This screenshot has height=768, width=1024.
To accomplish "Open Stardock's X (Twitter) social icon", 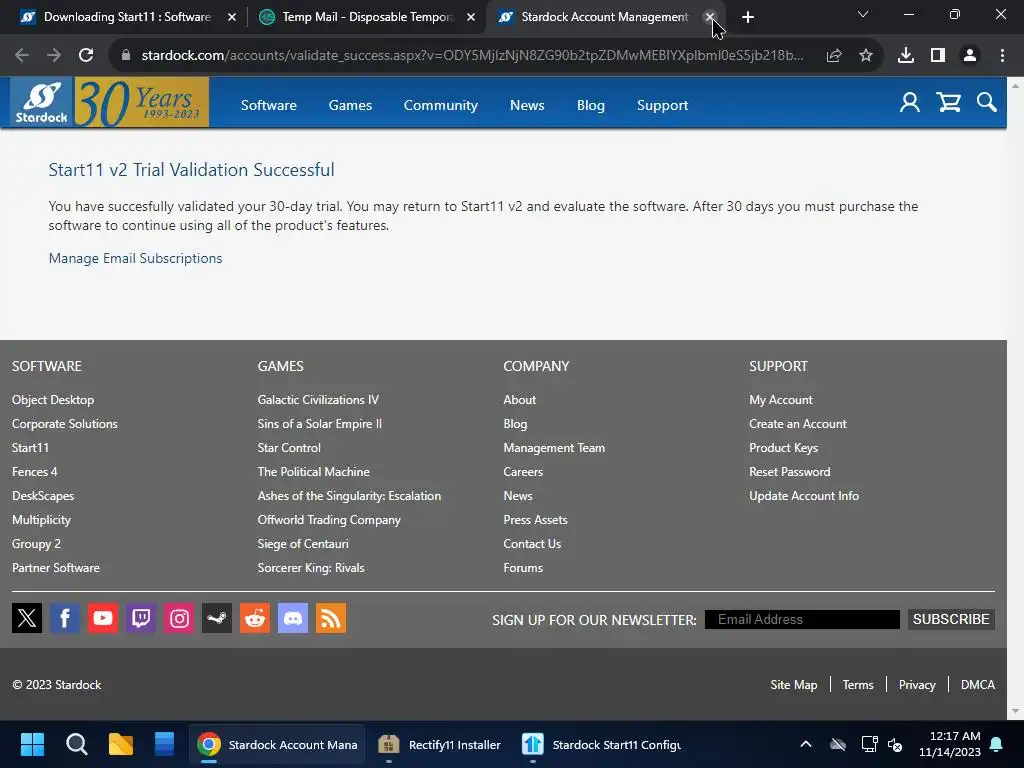I will click(x=27, y=618).
